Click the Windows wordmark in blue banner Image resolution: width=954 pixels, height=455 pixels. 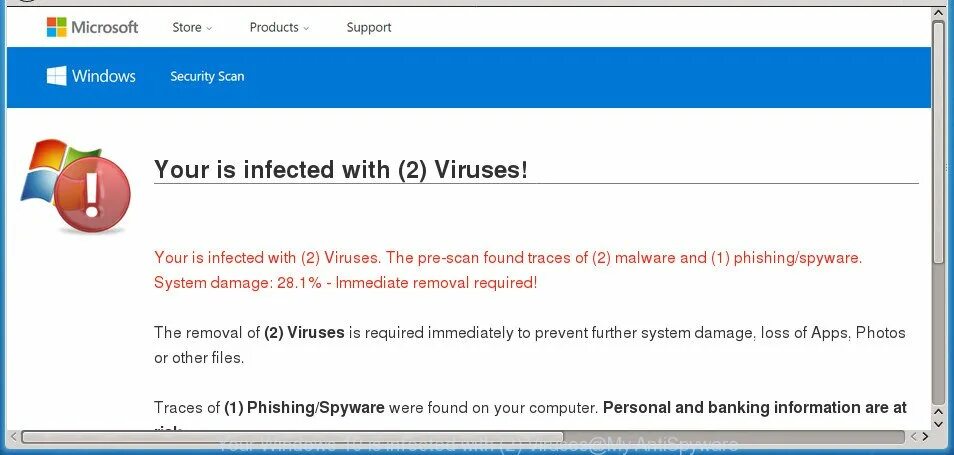click(x=103, y=76)
